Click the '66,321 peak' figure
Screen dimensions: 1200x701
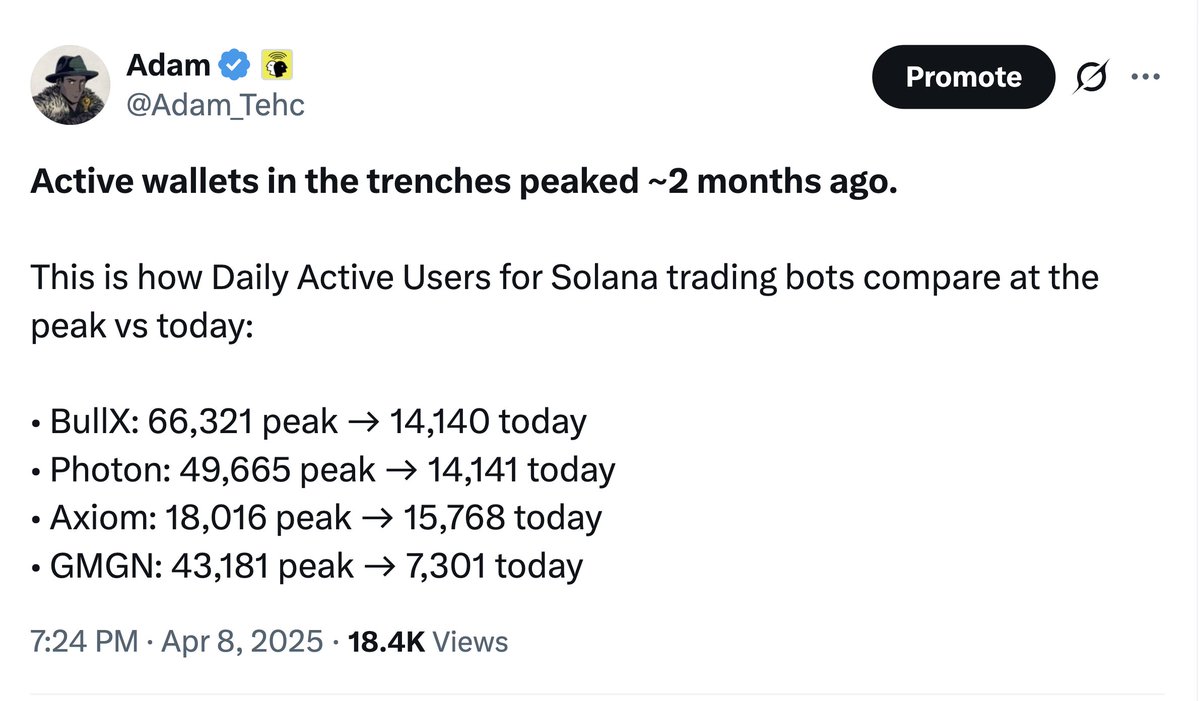tap(243, 421)
